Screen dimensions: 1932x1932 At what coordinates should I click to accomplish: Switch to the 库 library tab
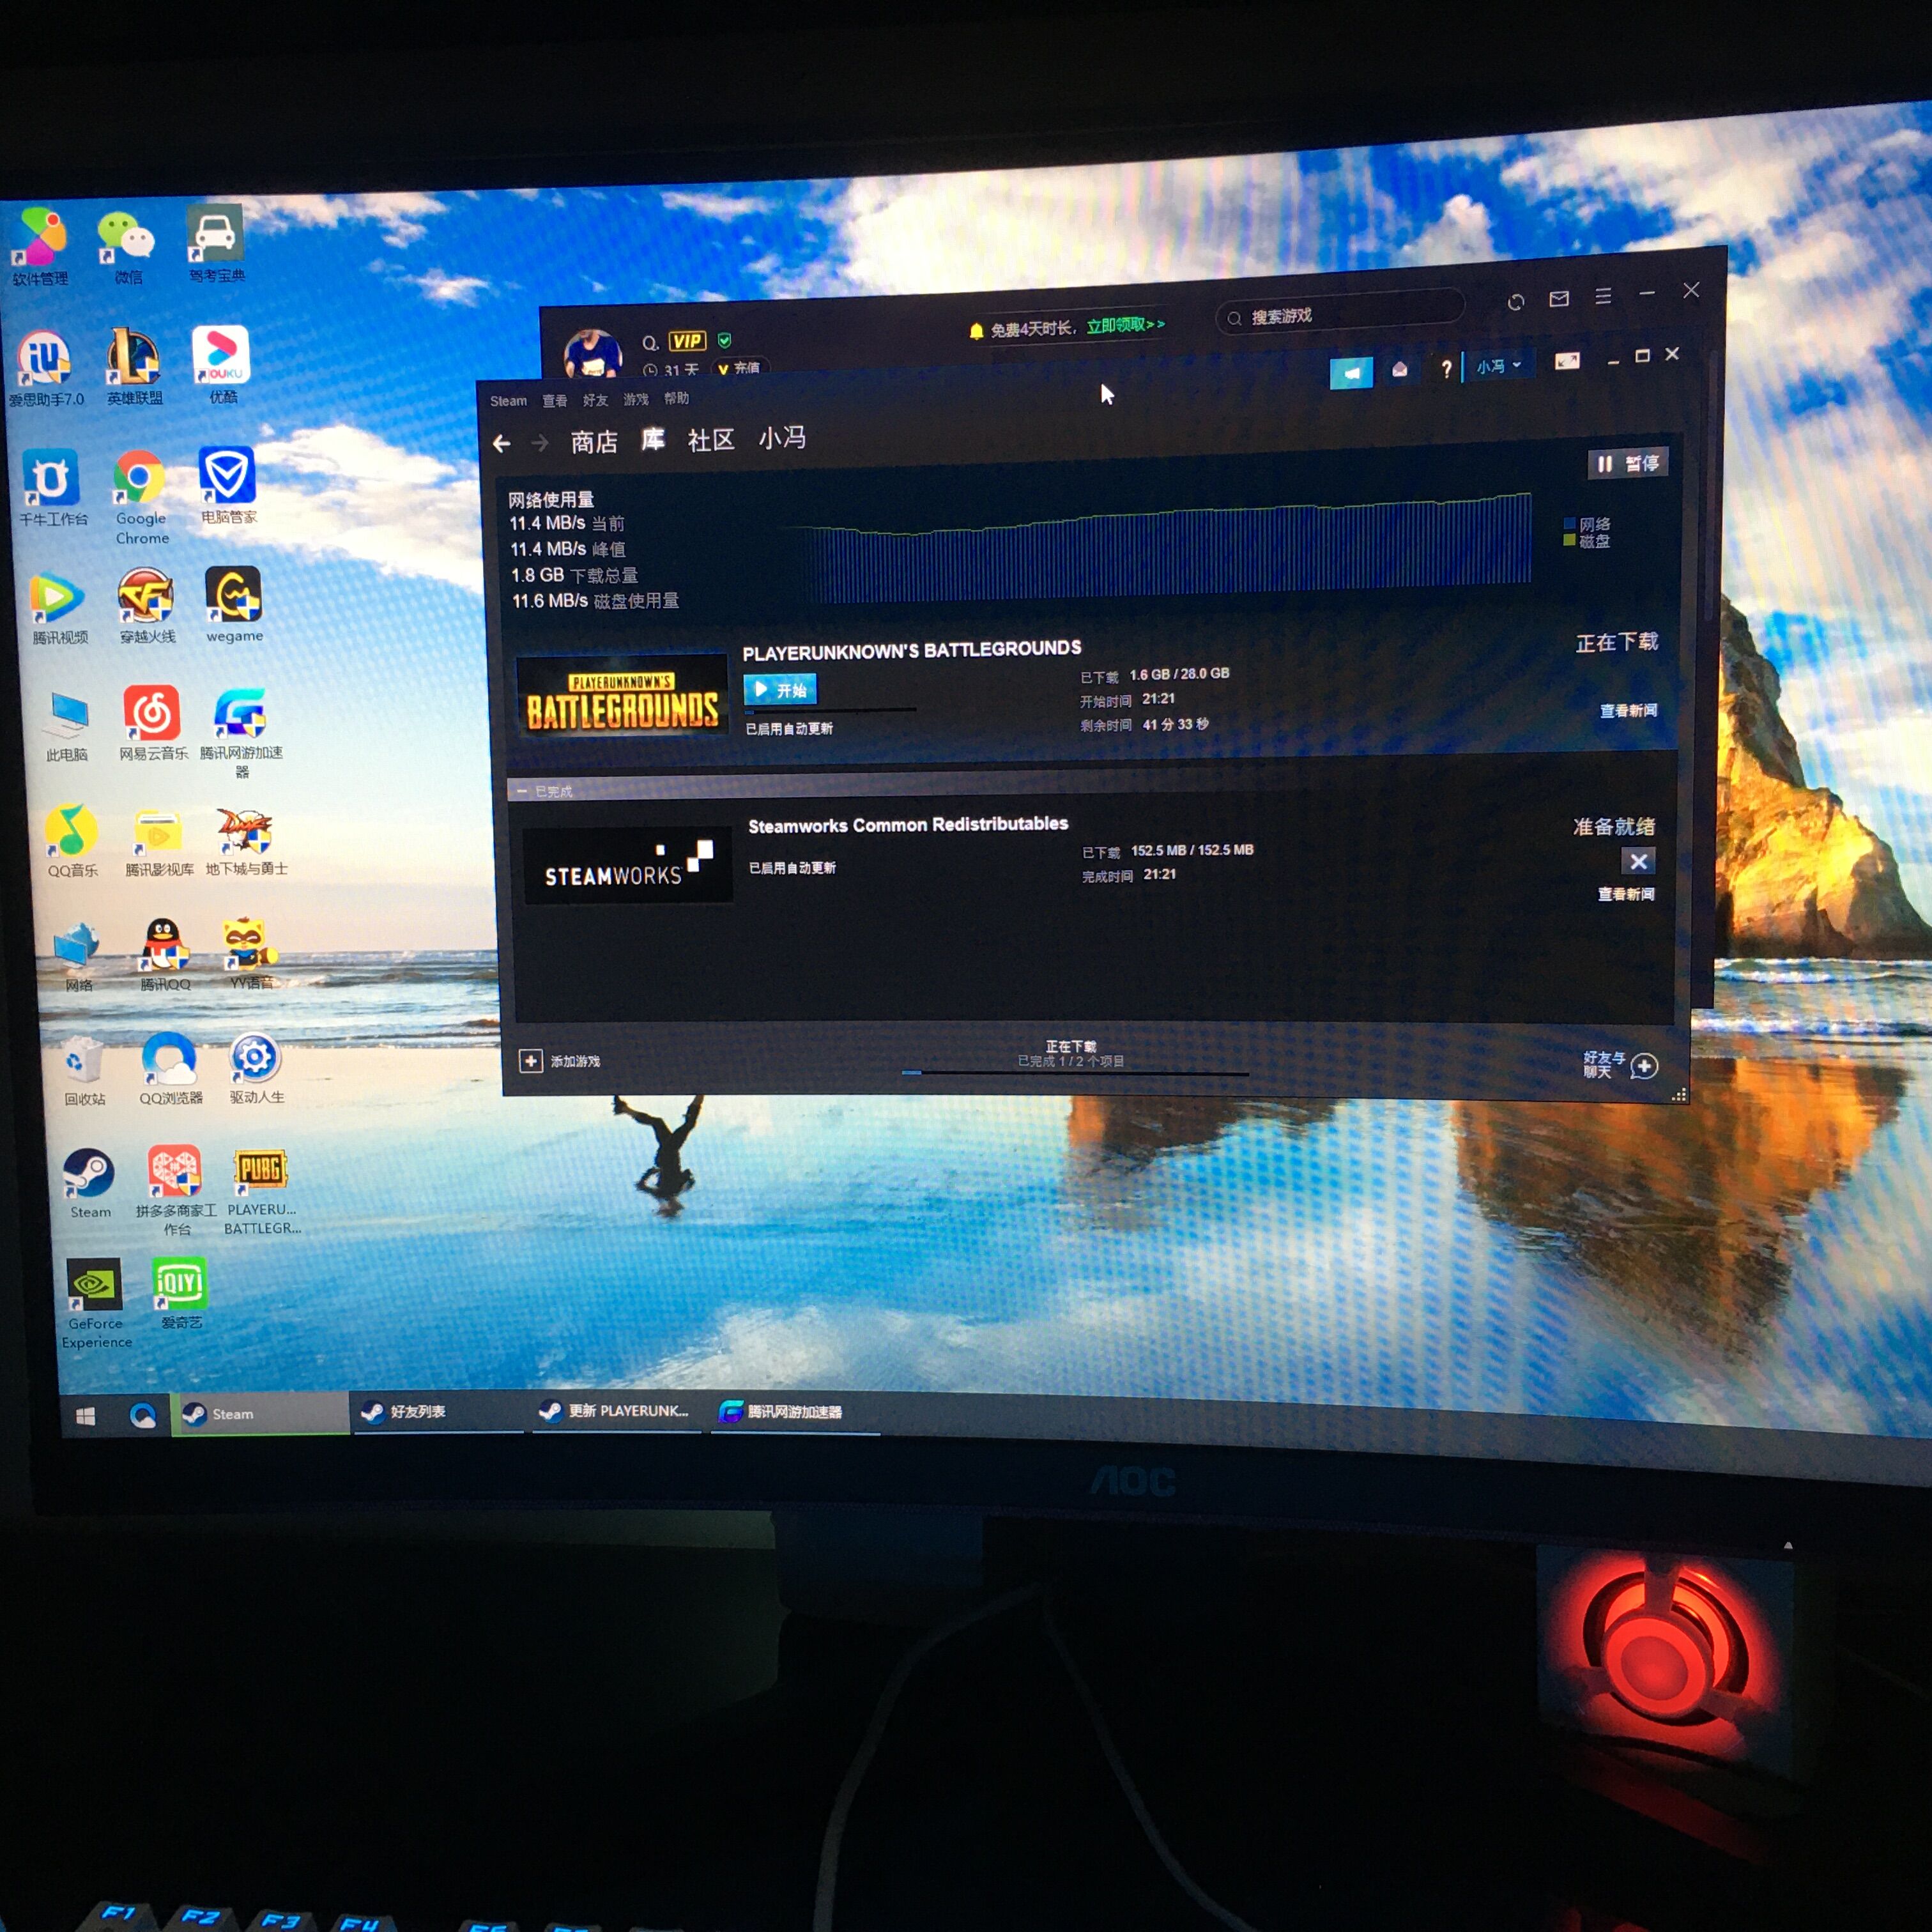pos(653,440)
